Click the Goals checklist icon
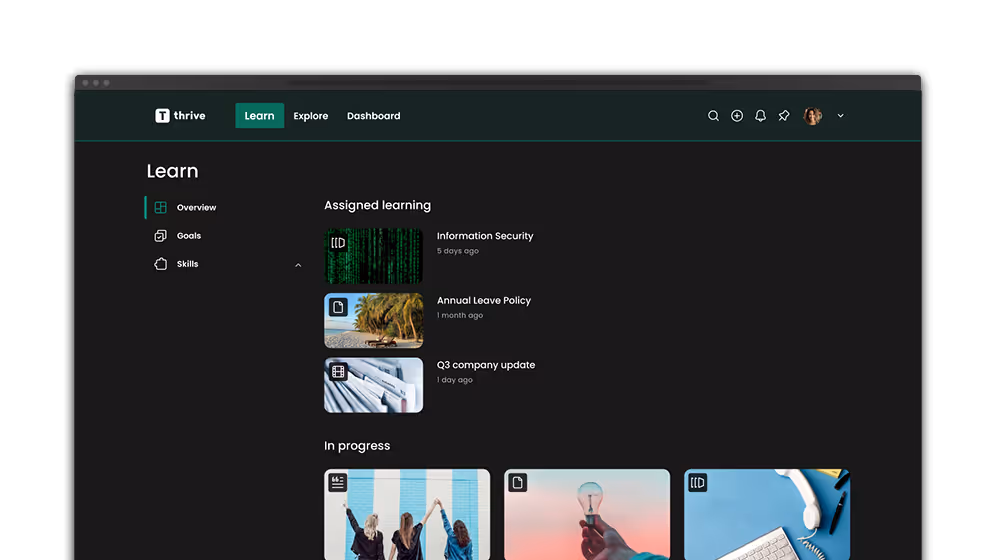This screenshot has height=560, width=996. point(161,236)
